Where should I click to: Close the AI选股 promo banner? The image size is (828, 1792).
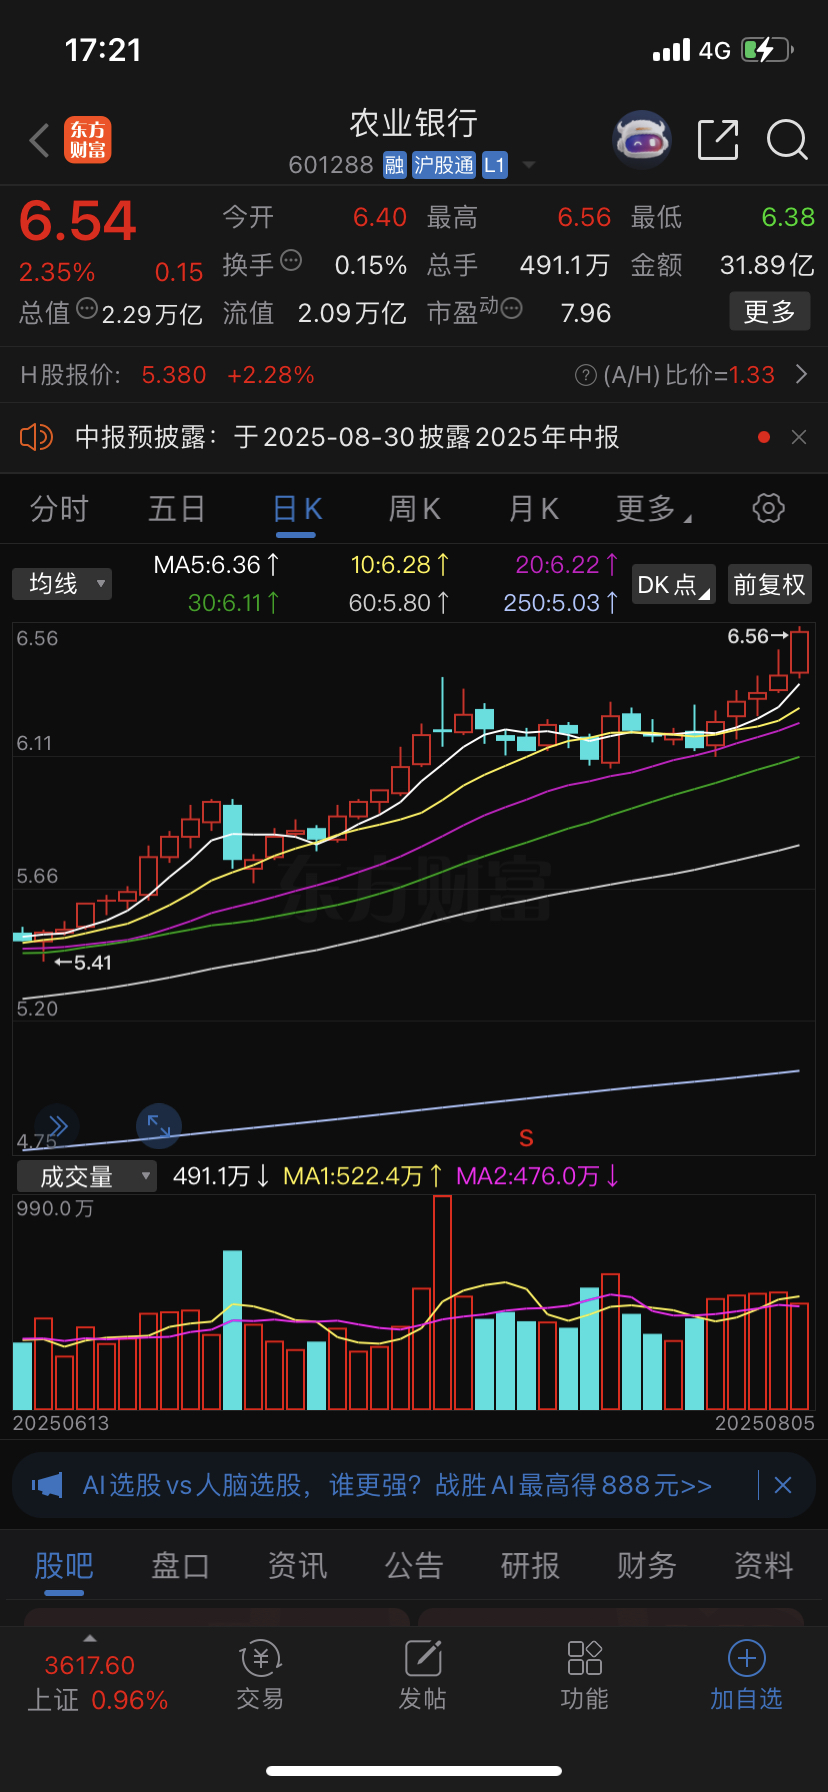(x=783, y=1485)
